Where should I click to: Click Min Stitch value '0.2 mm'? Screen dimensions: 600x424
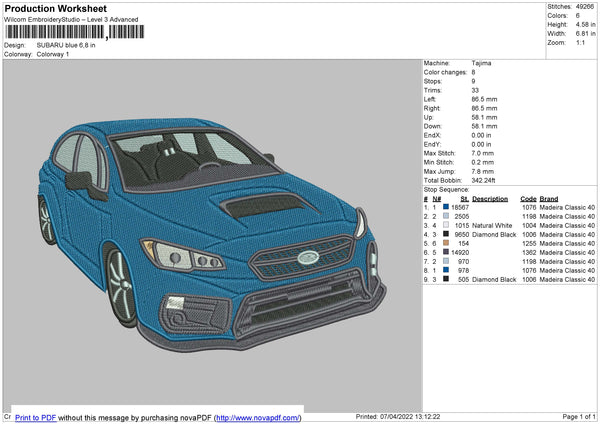[x=483, y=162]
